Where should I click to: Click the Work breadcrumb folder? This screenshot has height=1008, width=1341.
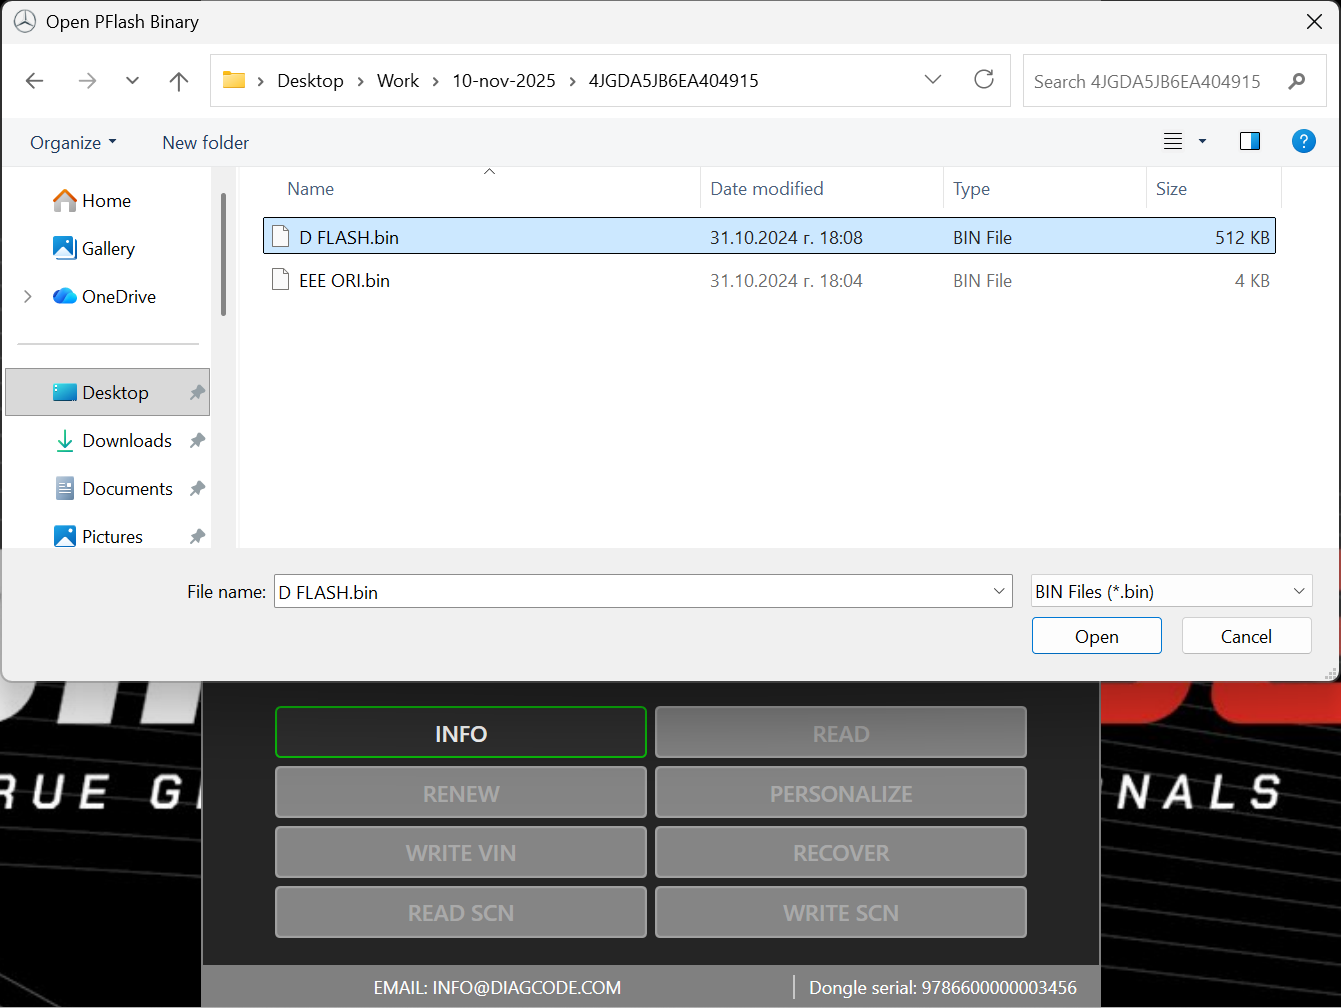pyautogui.click(x=397, y=81)
